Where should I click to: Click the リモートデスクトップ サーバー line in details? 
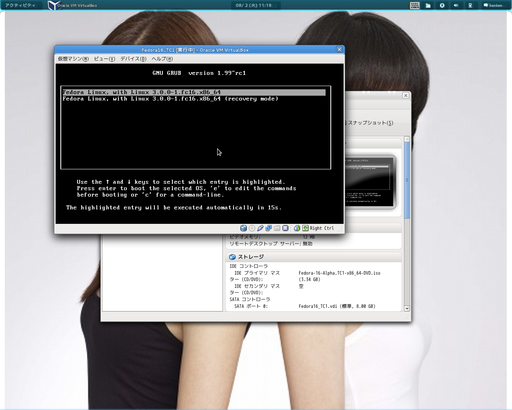(x=271, y=244)
